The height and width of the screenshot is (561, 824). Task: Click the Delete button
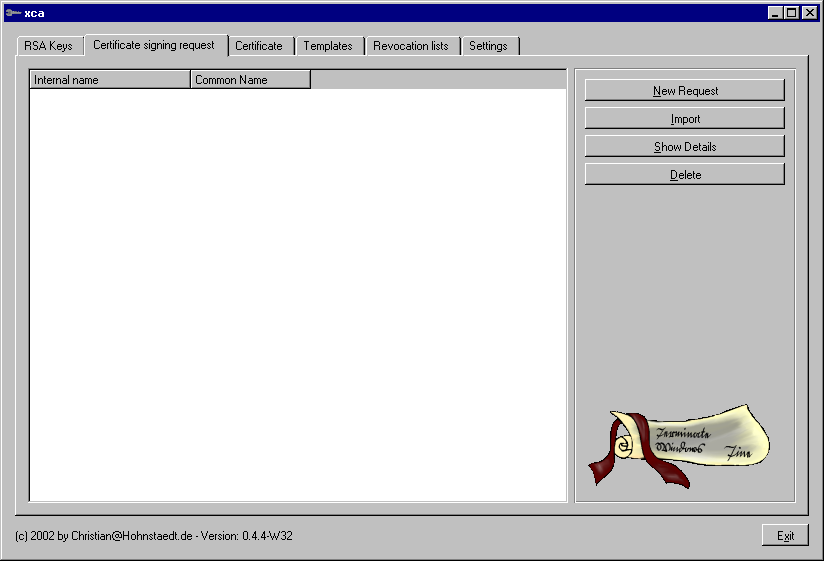click(x=685, y=175)
